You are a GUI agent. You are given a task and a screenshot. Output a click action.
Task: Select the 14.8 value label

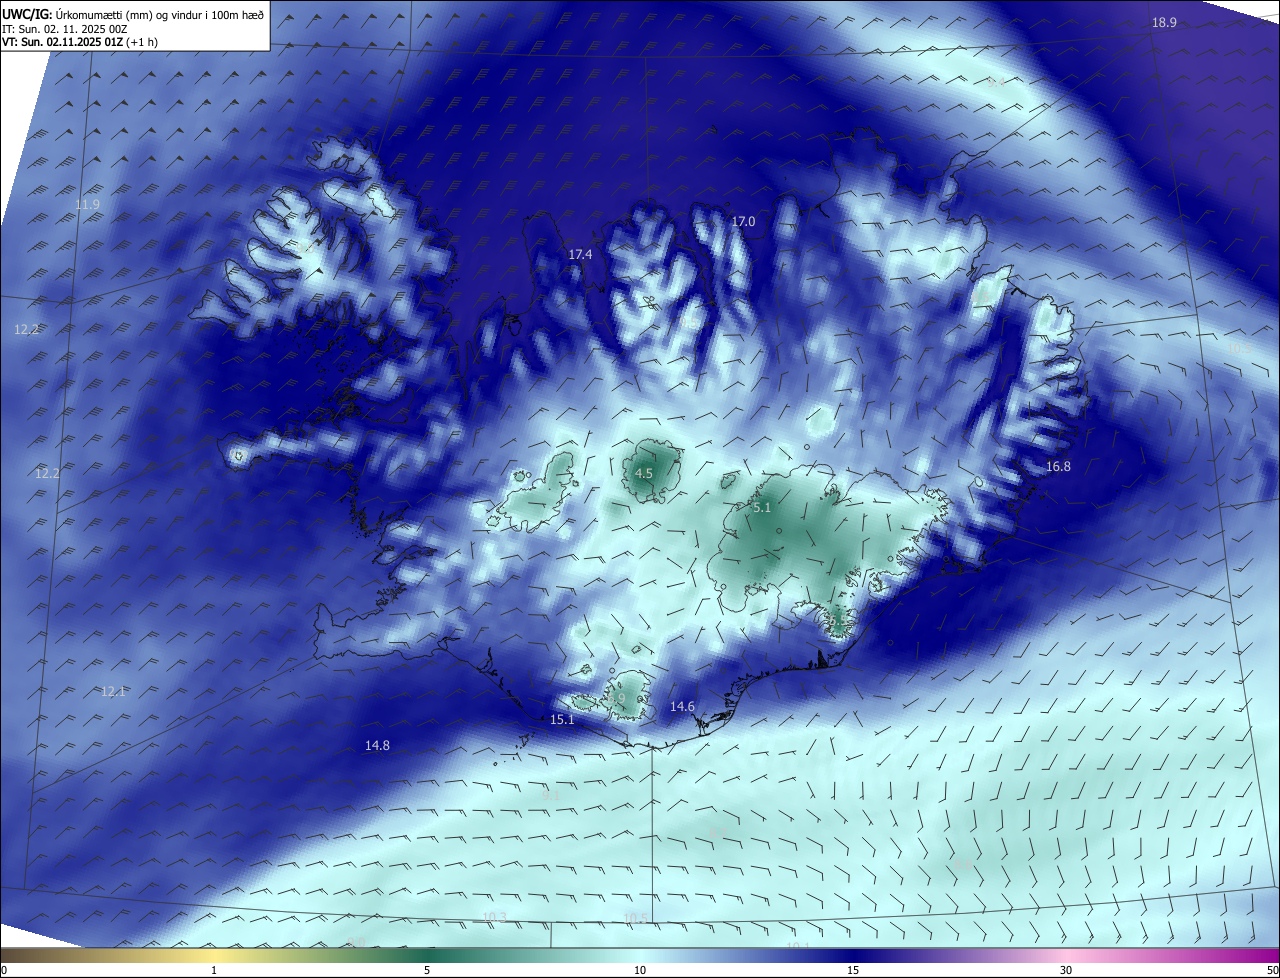pos(377,745)
